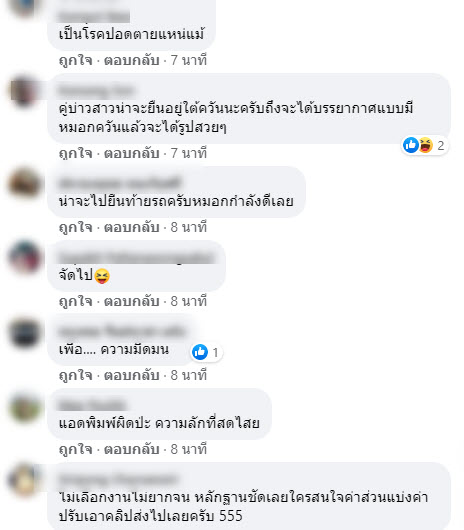This screenshot has width=464, height=530.
Task: Reply to the เป็นโรคปอดตายแหน่แม้ comment
Action: 131,60
